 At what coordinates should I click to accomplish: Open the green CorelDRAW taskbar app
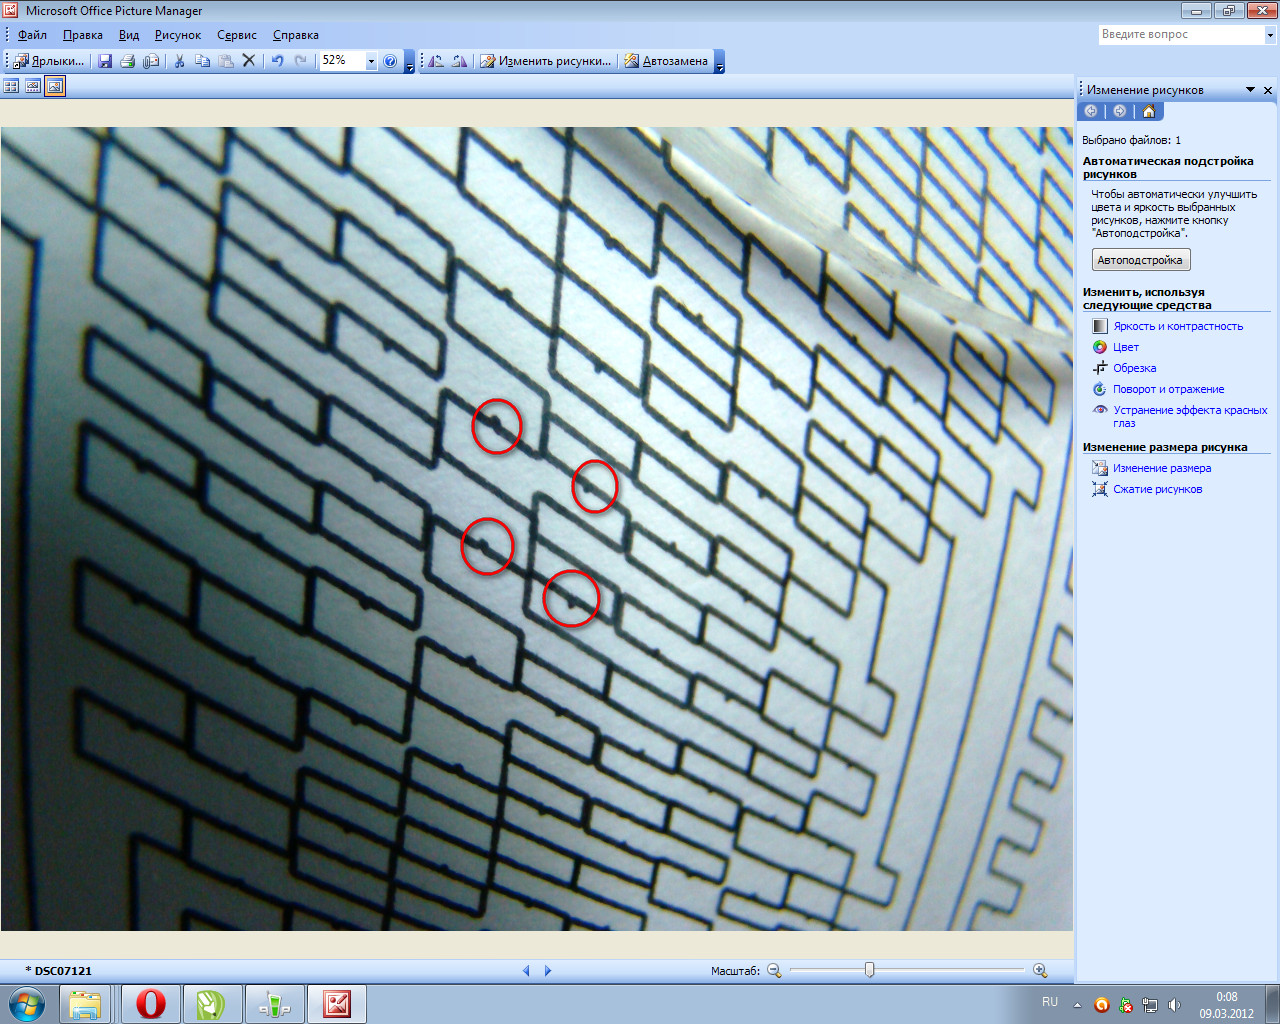click(212, 1004)
